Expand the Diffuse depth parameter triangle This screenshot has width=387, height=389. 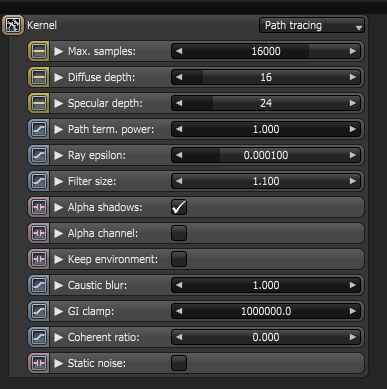click(x=59, y=77)
